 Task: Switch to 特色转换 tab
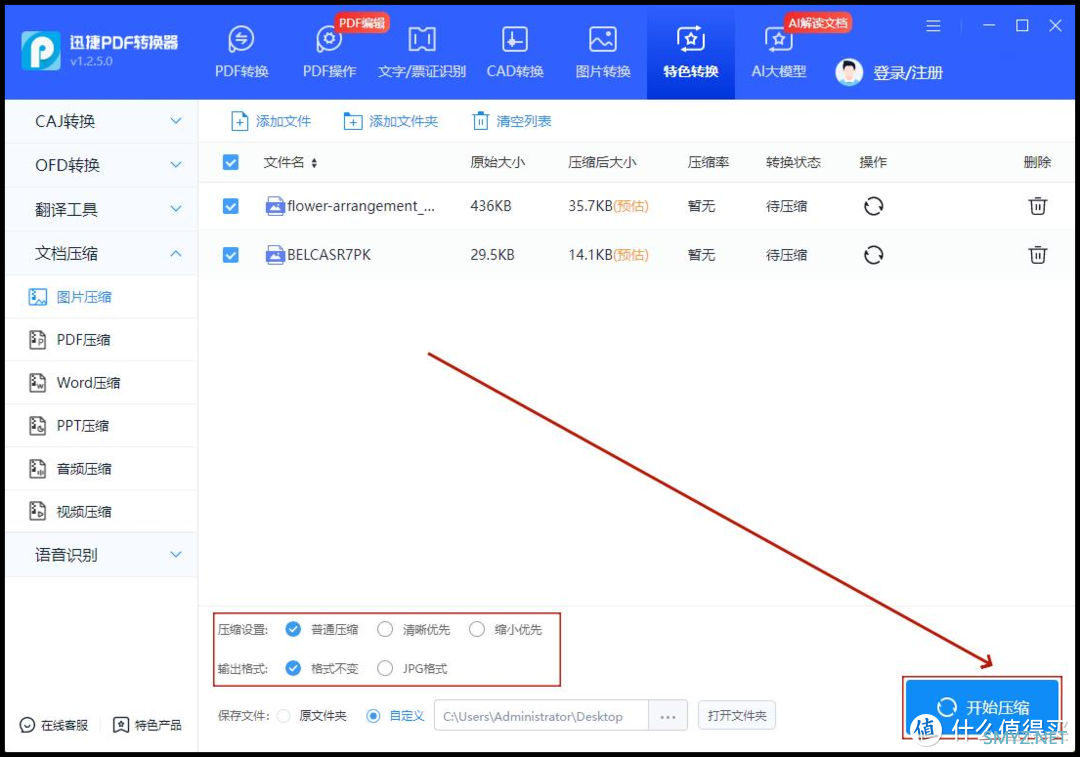[x=691, y=52]
